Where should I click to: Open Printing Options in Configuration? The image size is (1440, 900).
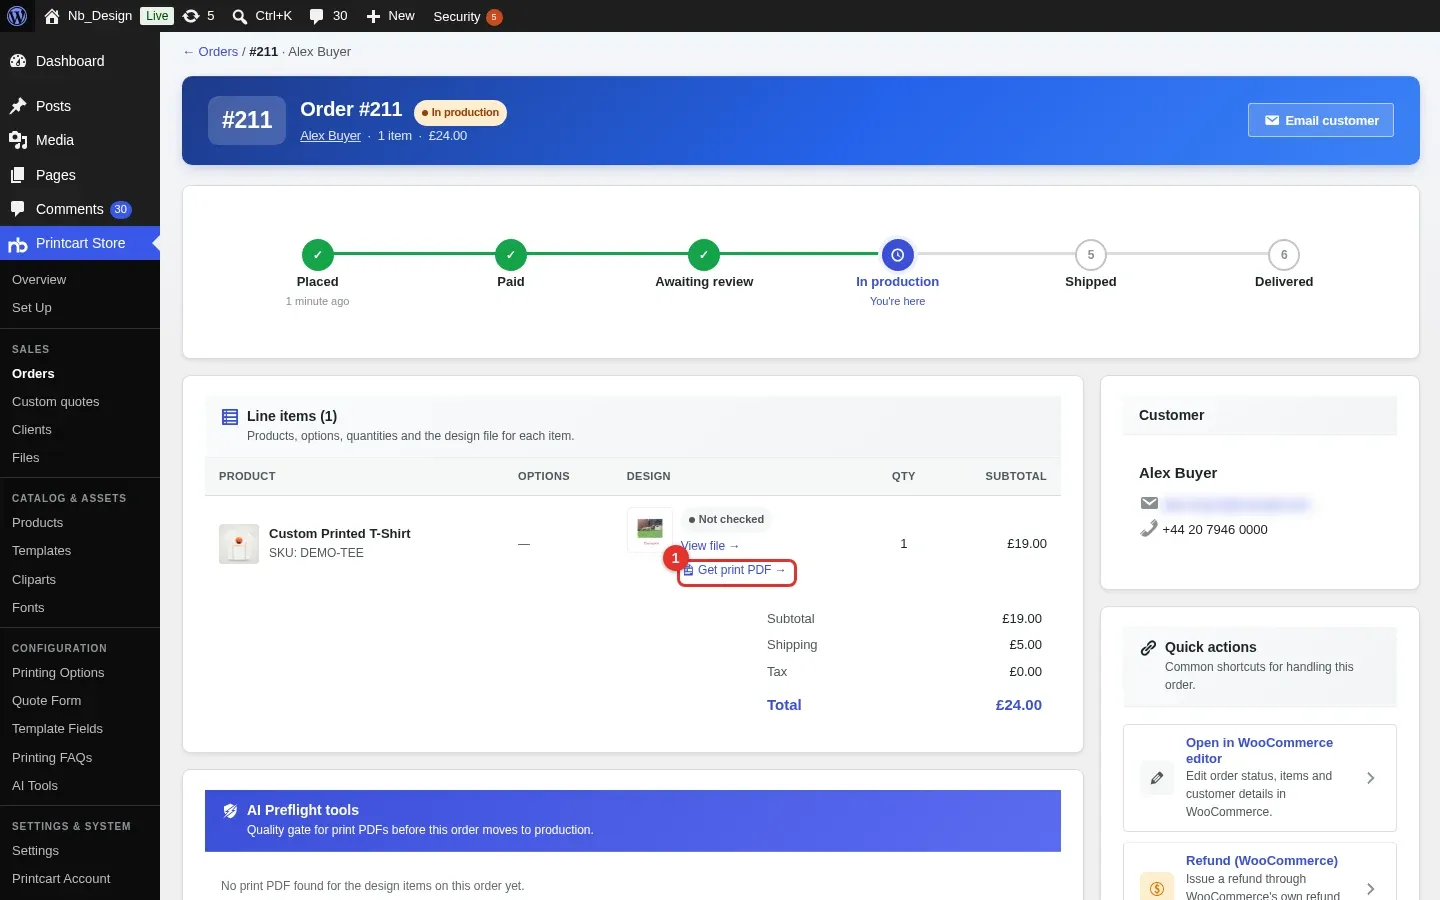click(58, 673)
